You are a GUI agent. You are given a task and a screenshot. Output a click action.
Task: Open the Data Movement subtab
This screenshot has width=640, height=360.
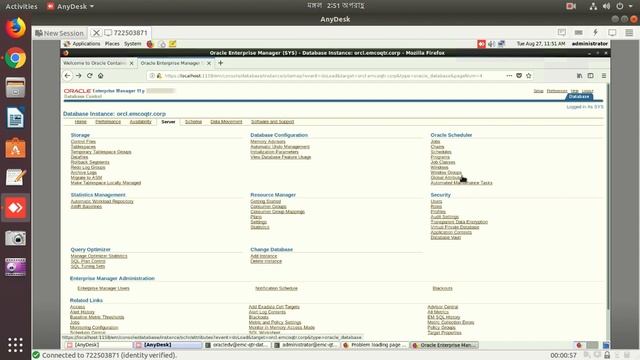coord(226,122)
